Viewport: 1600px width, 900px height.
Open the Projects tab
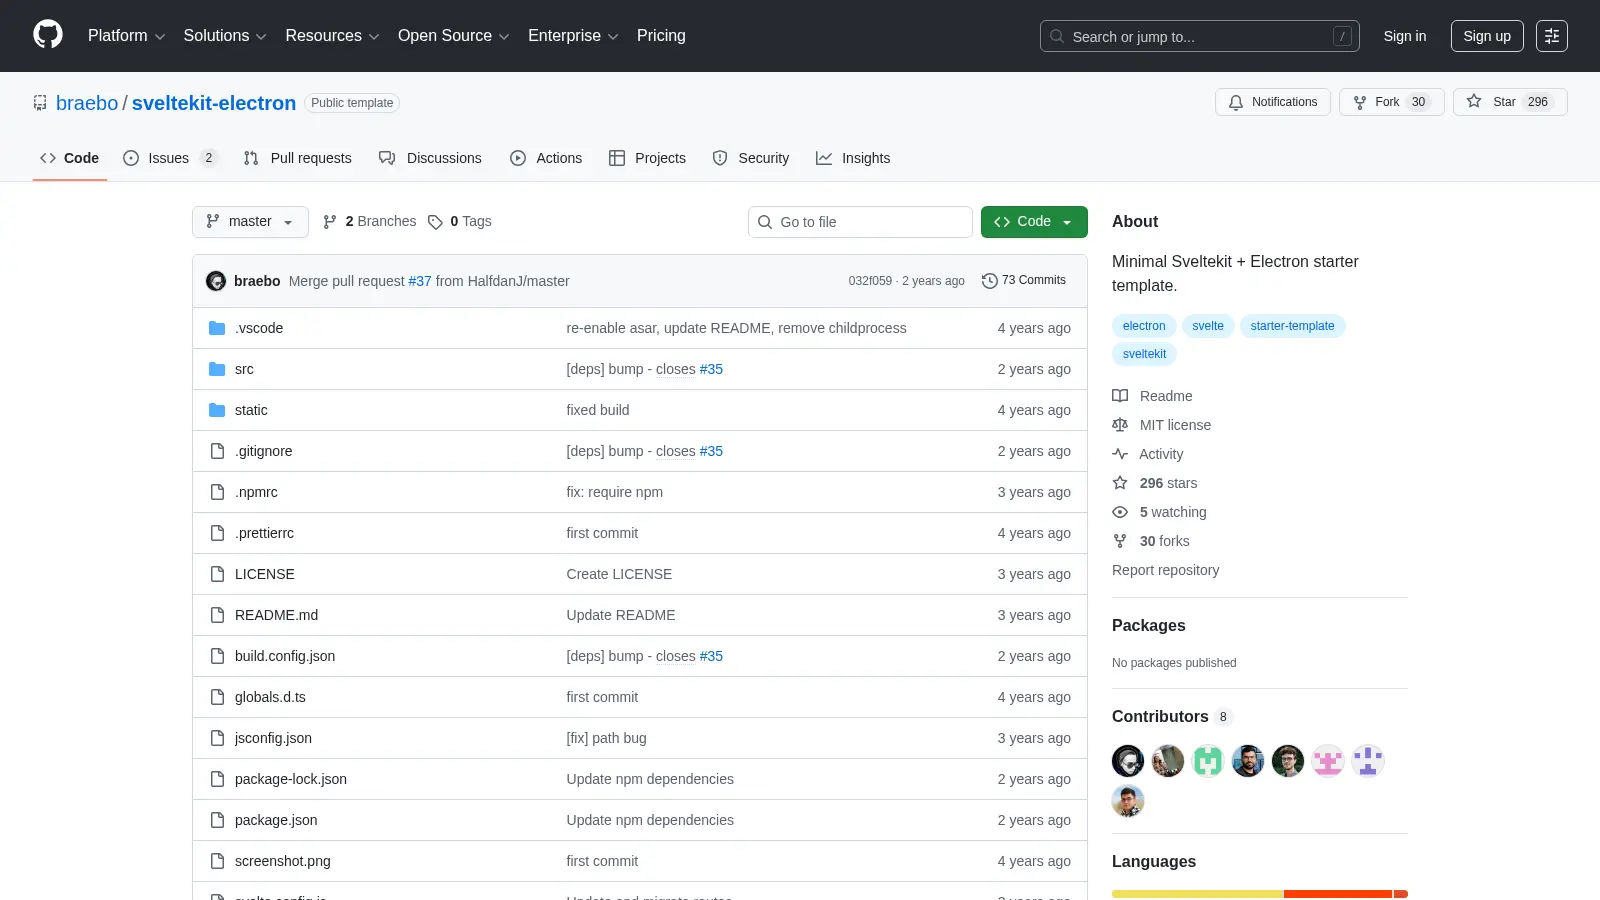[647, 158]
